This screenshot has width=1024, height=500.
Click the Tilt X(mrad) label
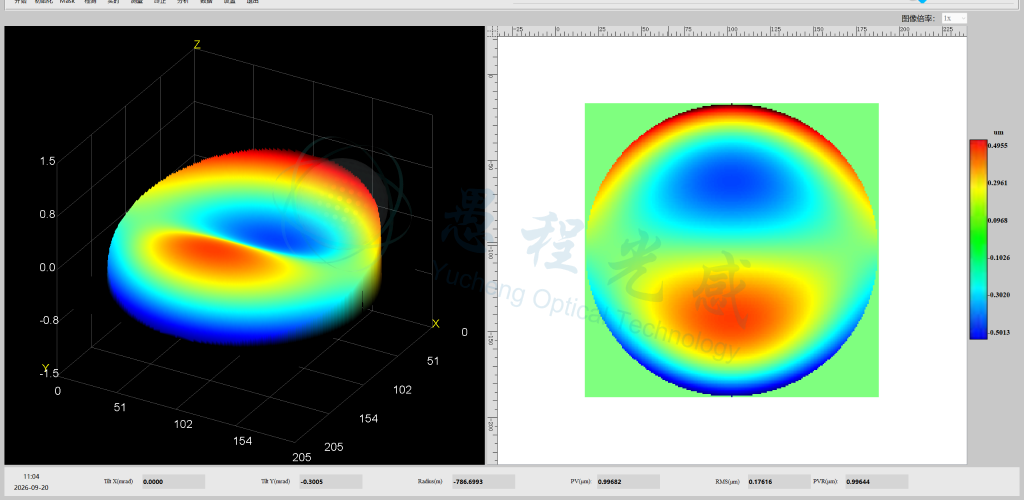tap(118, 482)
